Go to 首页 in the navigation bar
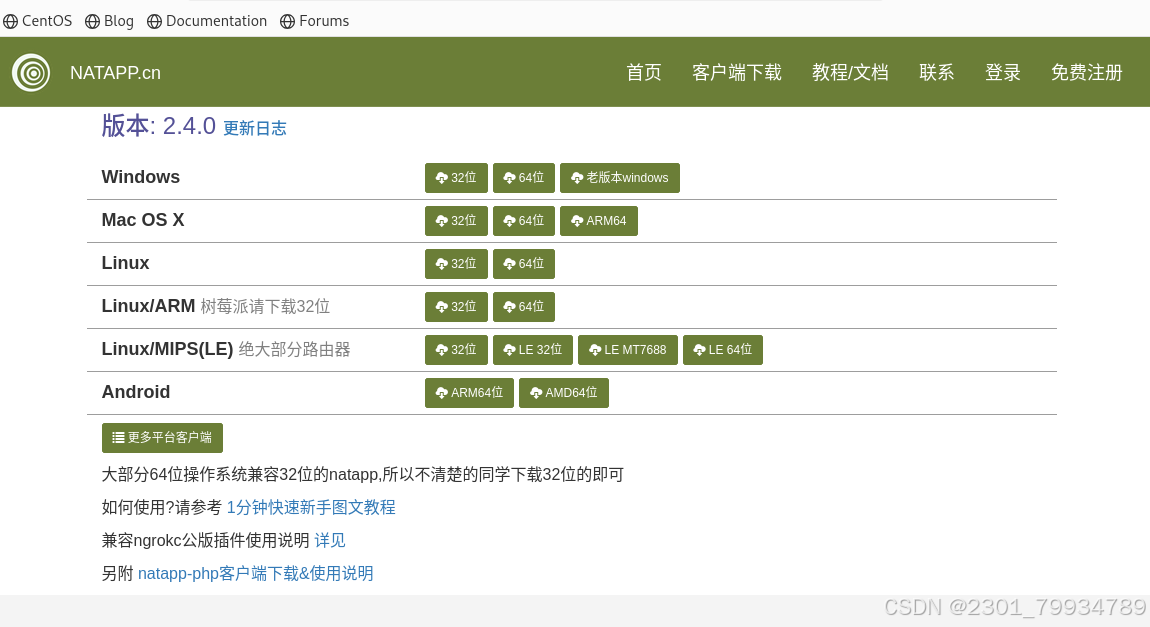The height and width of the screenshot is (627, 1150). [644, 73]
